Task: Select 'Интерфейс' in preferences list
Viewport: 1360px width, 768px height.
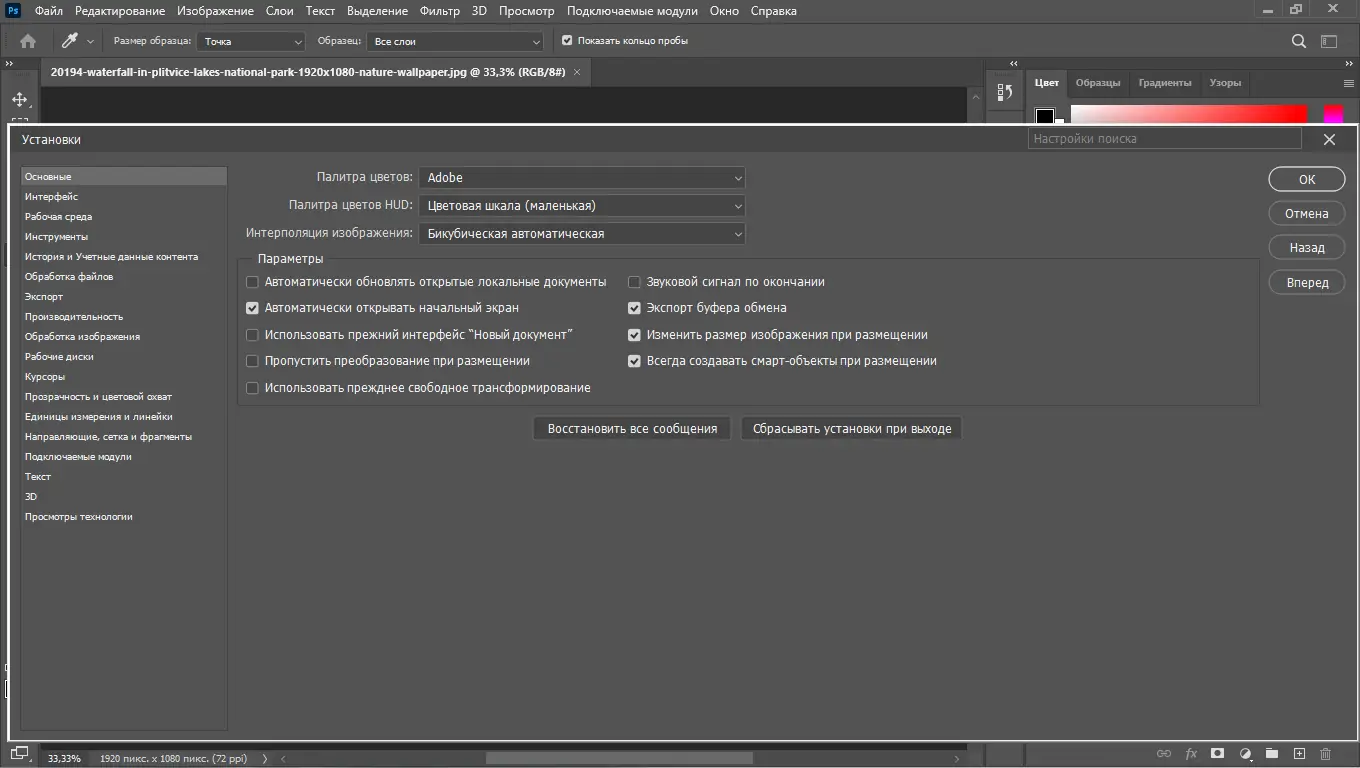Action: tap(124, 197)
